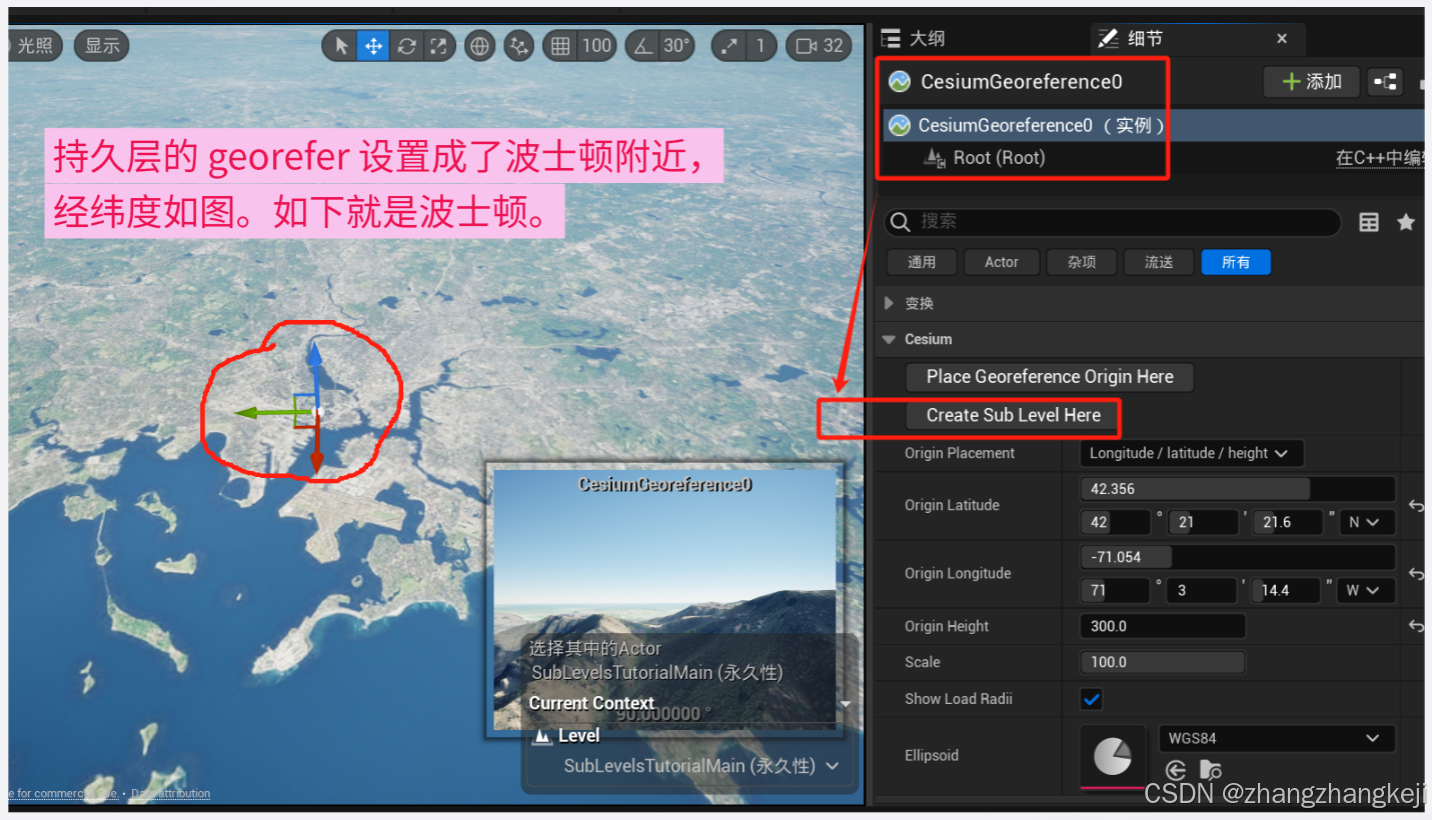This screenshot has width=1432, height=820.
Task: Activate the Rotate tool
Action: tap(406, 45)
